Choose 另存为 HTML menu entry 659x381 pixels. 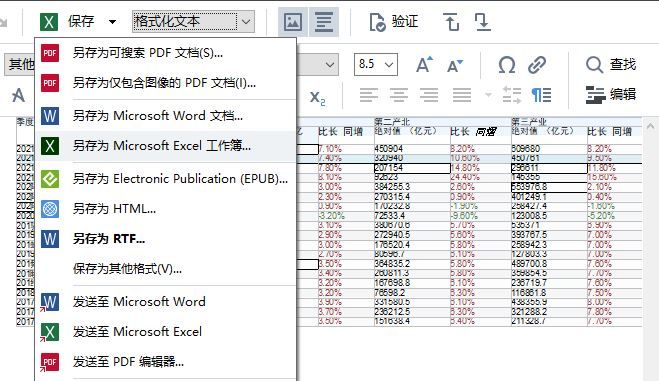pos(166,209)
